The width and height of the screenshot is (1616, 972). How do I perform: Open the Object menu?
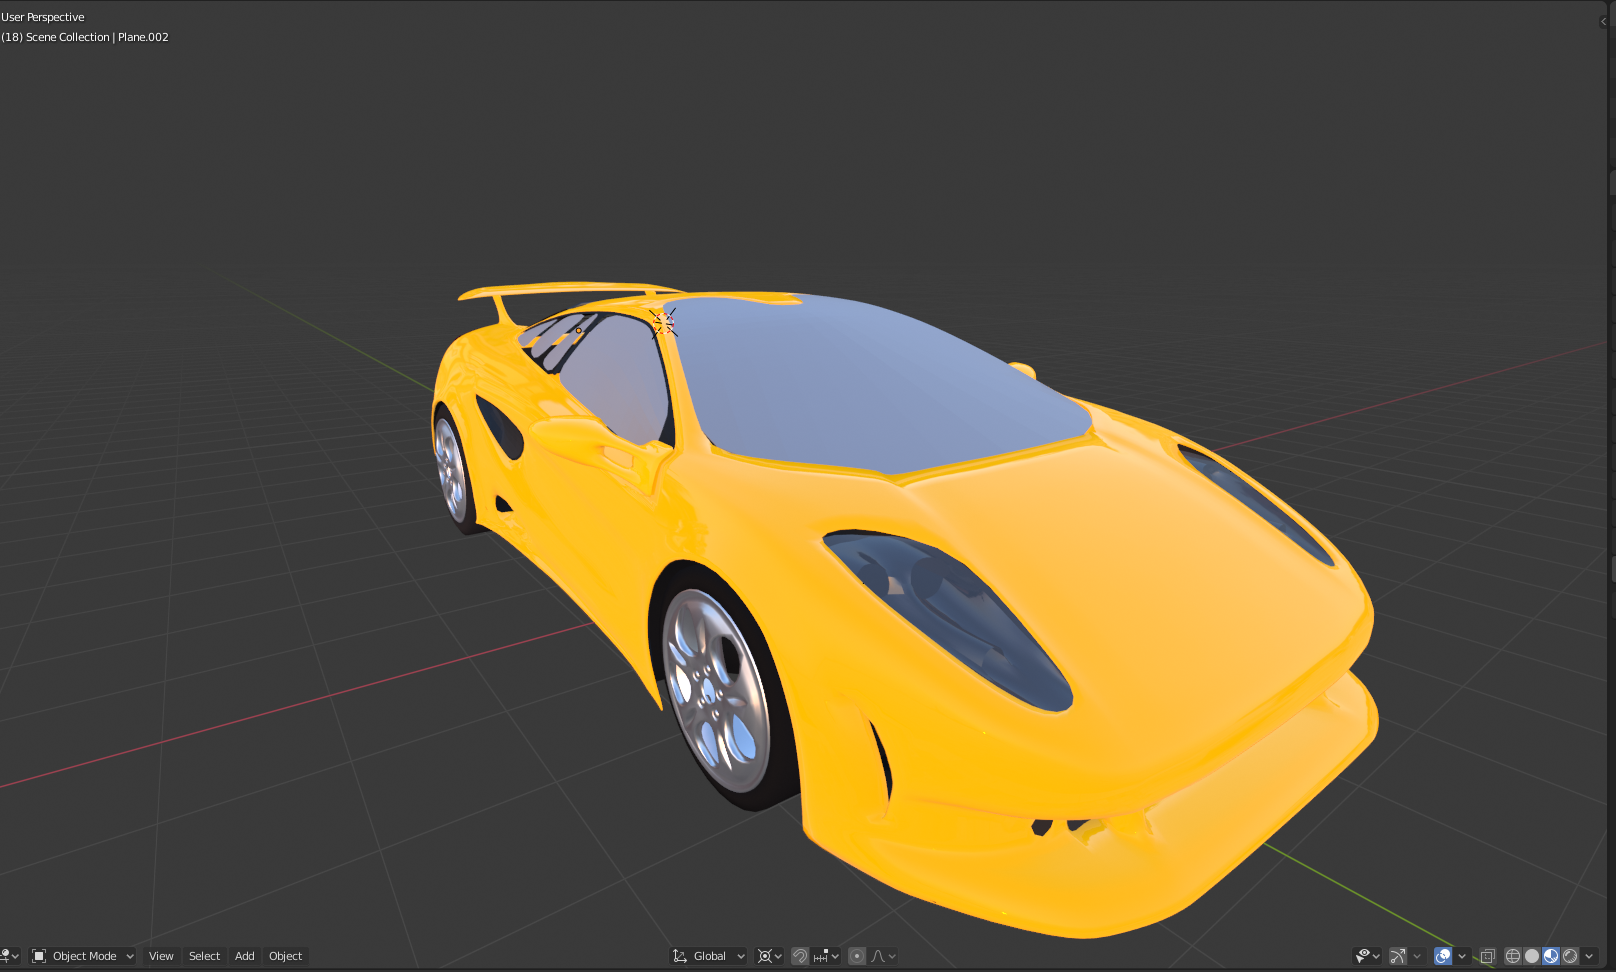pyautogui.click(x=286, y=956)
